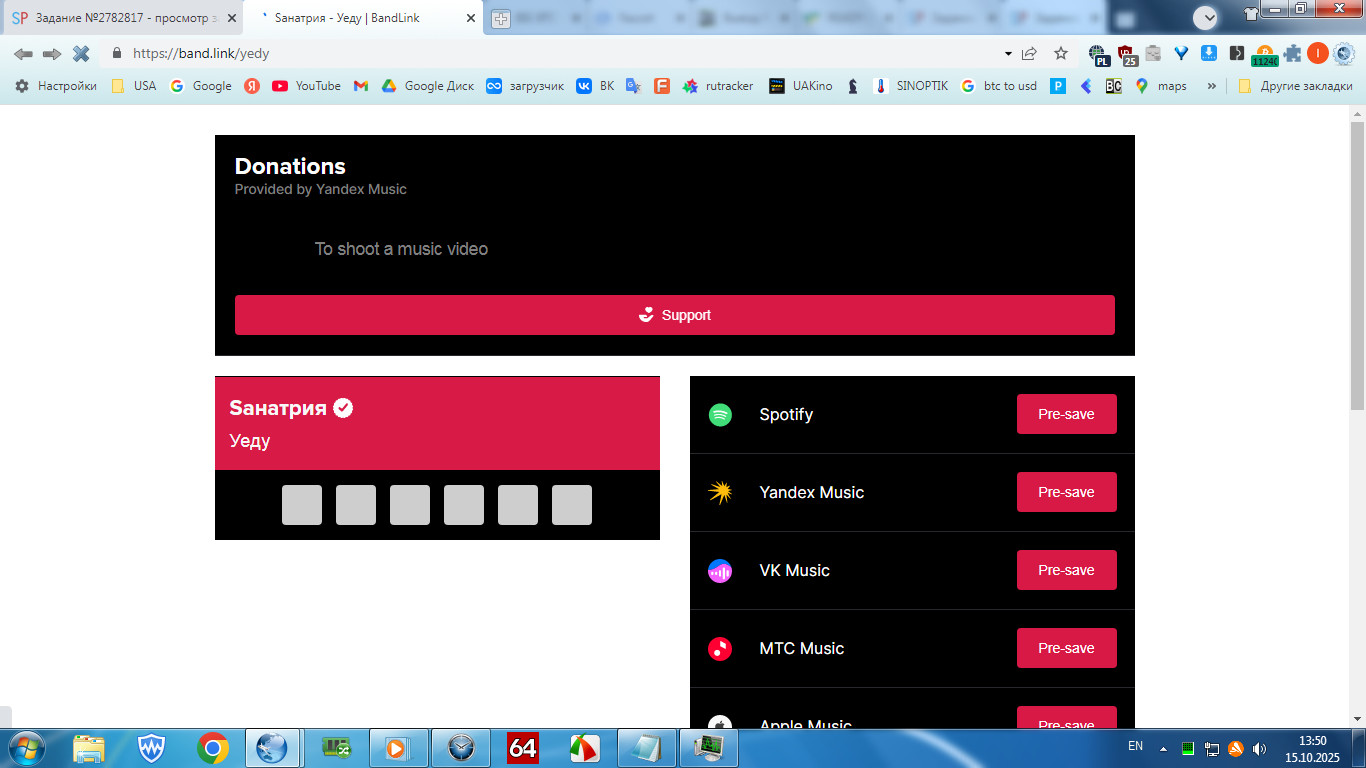Click the forward arrow in browser toolbar
Image resolution: width=1366 pixels, height=768 pixels.
(x=52, y=54)
